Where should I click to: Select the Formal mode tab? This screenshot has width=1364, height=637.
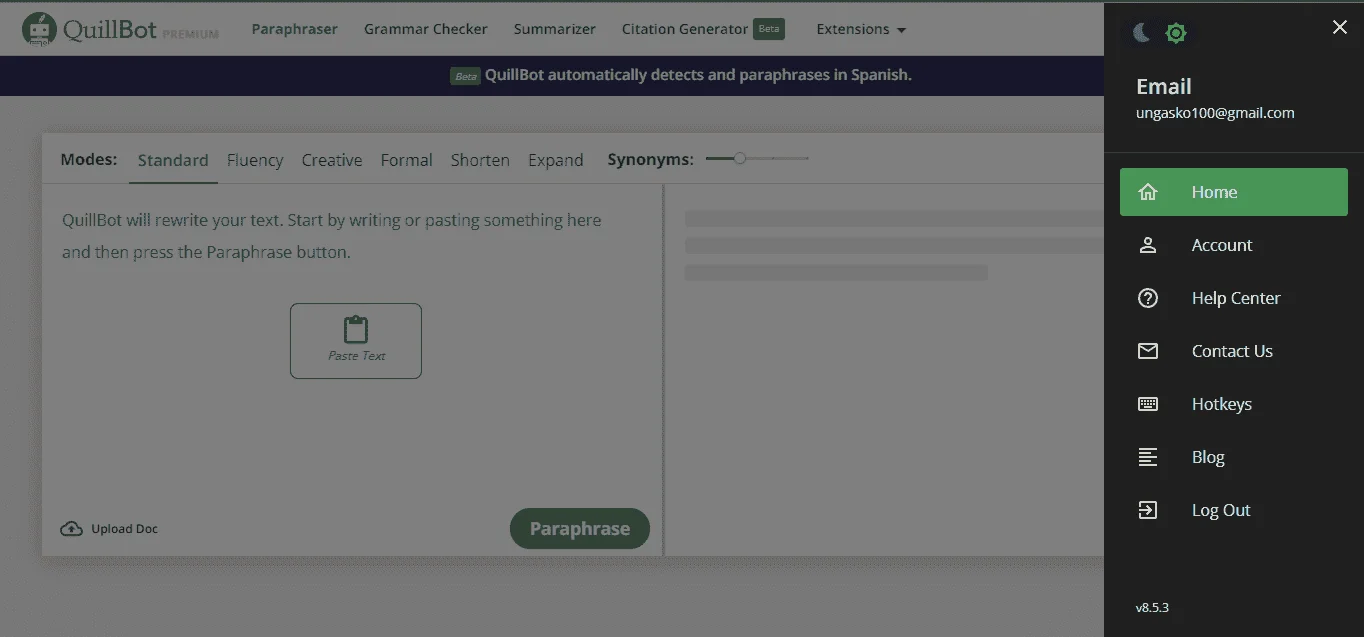click(x=406, y=160)
